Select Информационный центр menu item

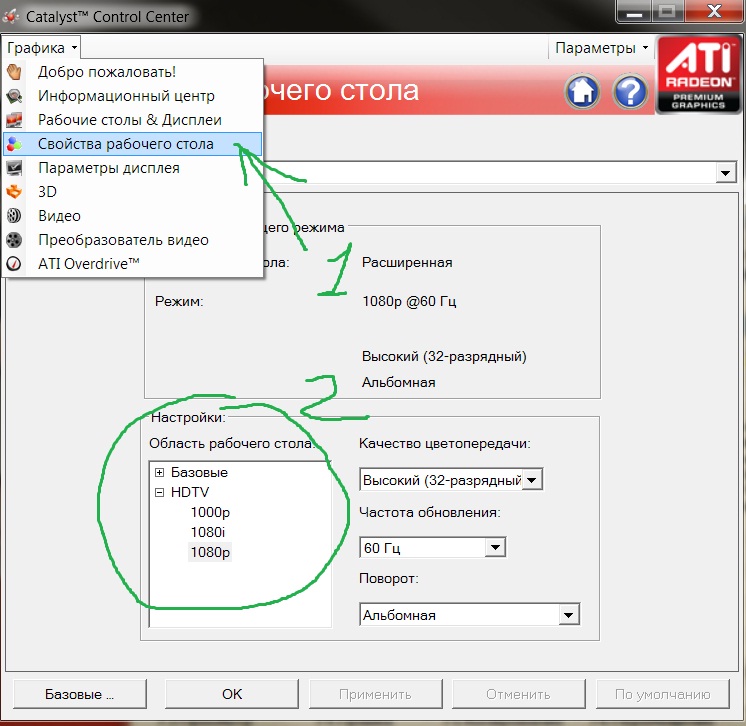[133, 96]
